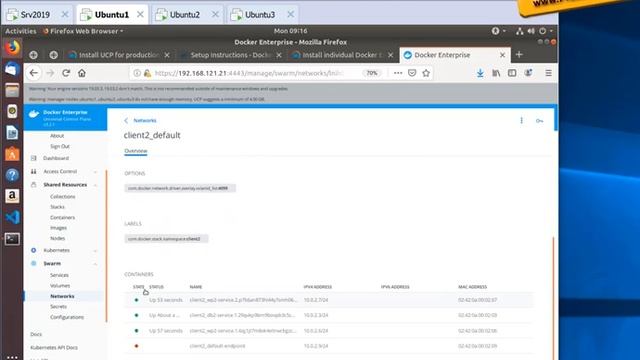Open Collections under Shared Resources
Viewport: 640px width, 360px height.
(x=62, y=197)
